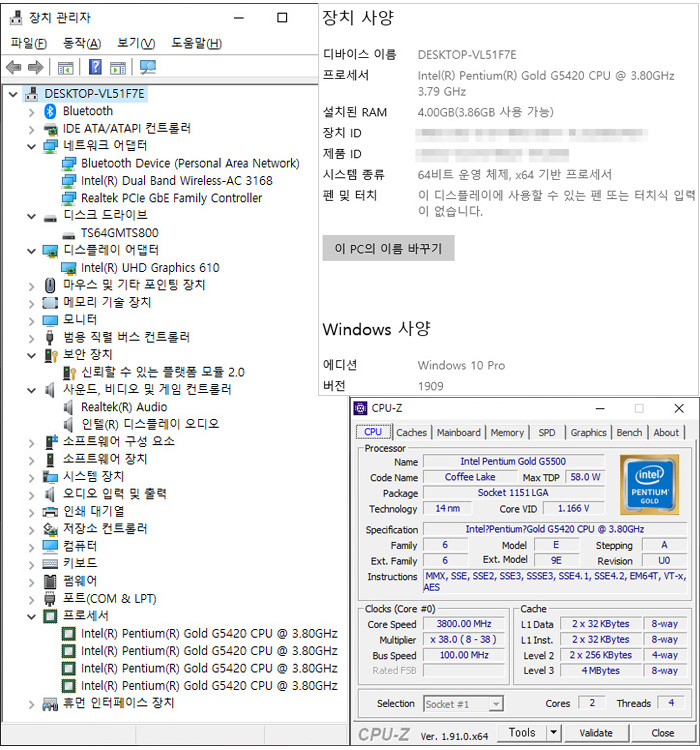
Task: Open the About tab in CPU-Z
Action: pyautogui.click(x=666, y=432)
